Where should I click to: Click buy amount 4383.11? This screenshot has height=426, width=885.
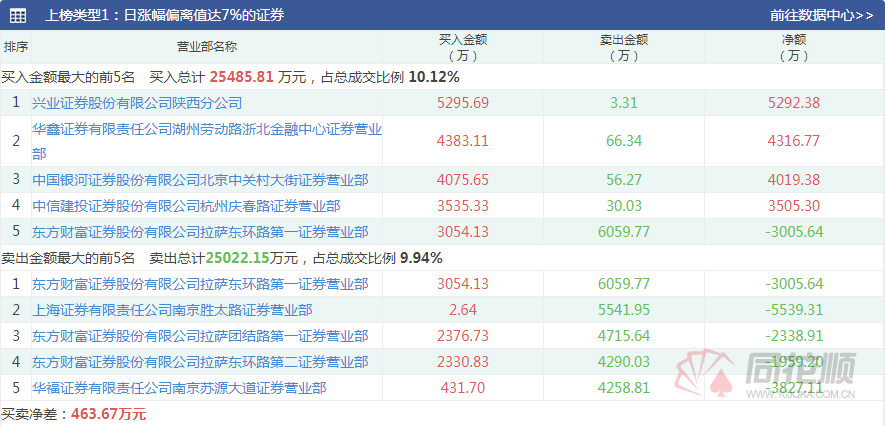(x=463, y=141)
